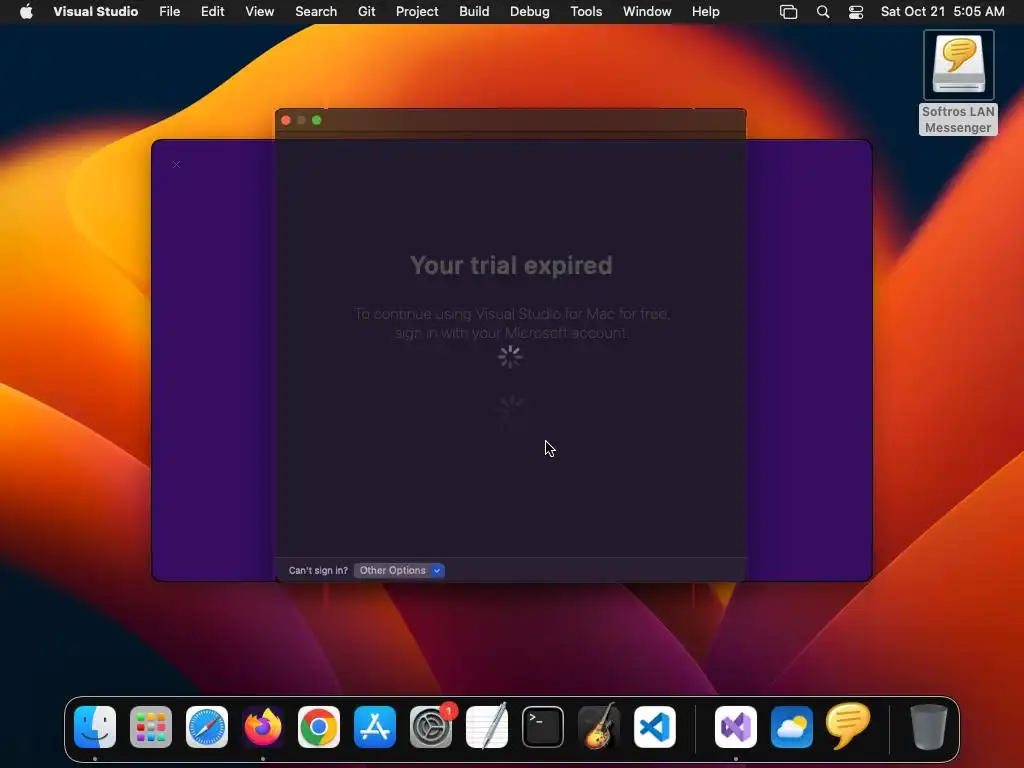Viewport: 1024px width, 768px height.
Task: Select Softros LAN Messenger desktop drive icon
Action: (x=958, y=82)
